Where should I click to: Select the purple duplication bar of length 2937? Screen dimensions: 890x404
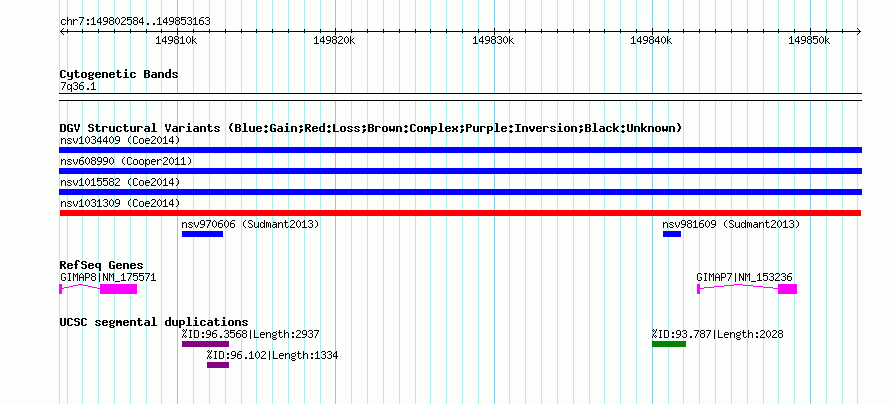click(205, 344)
